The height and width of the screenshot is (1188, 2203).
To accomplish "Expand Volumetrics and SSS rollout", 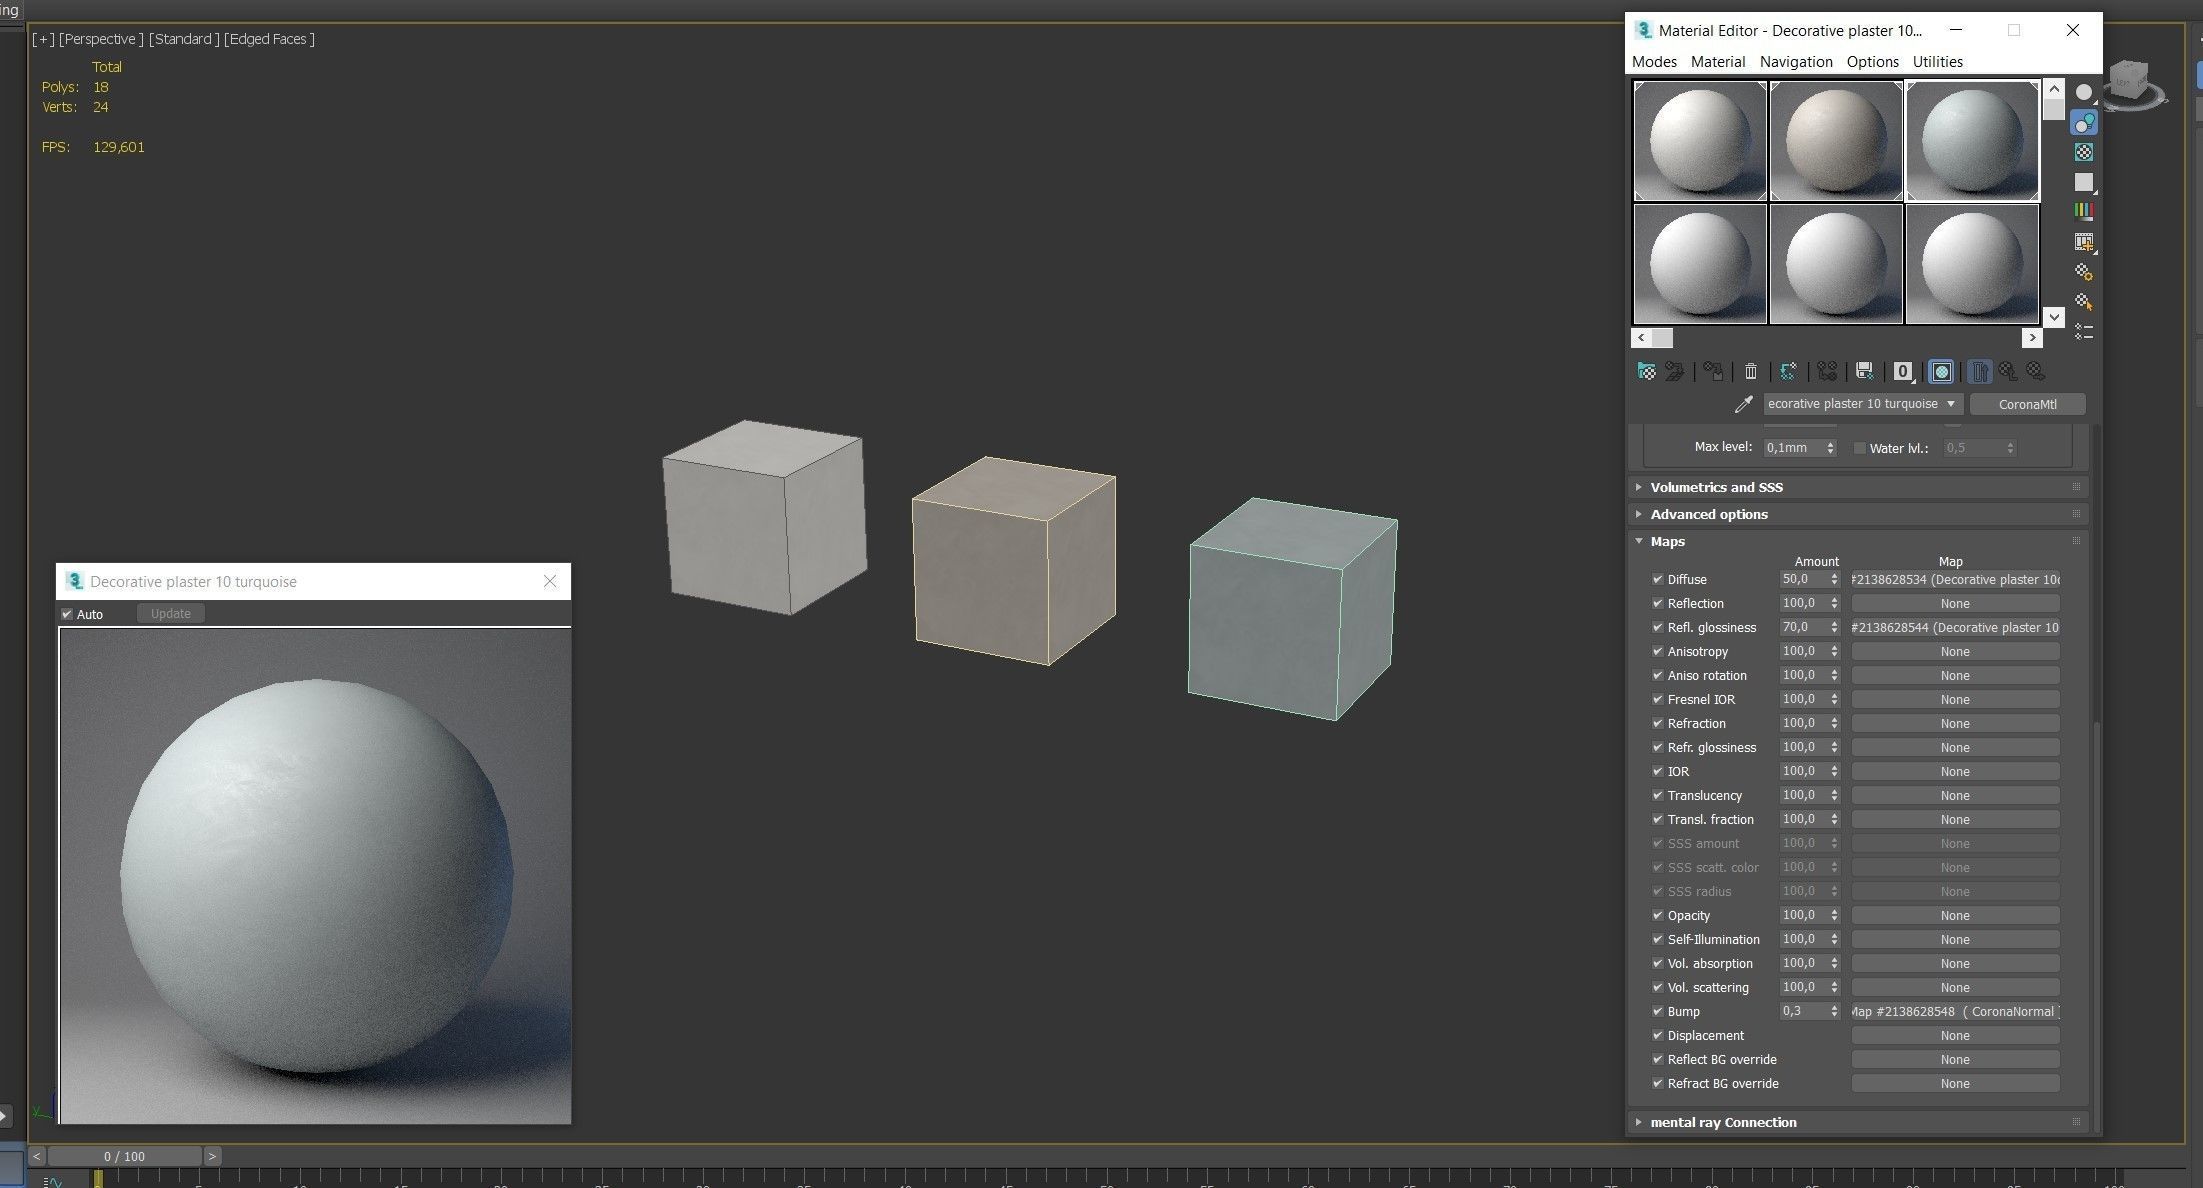I will [1716, 487].
